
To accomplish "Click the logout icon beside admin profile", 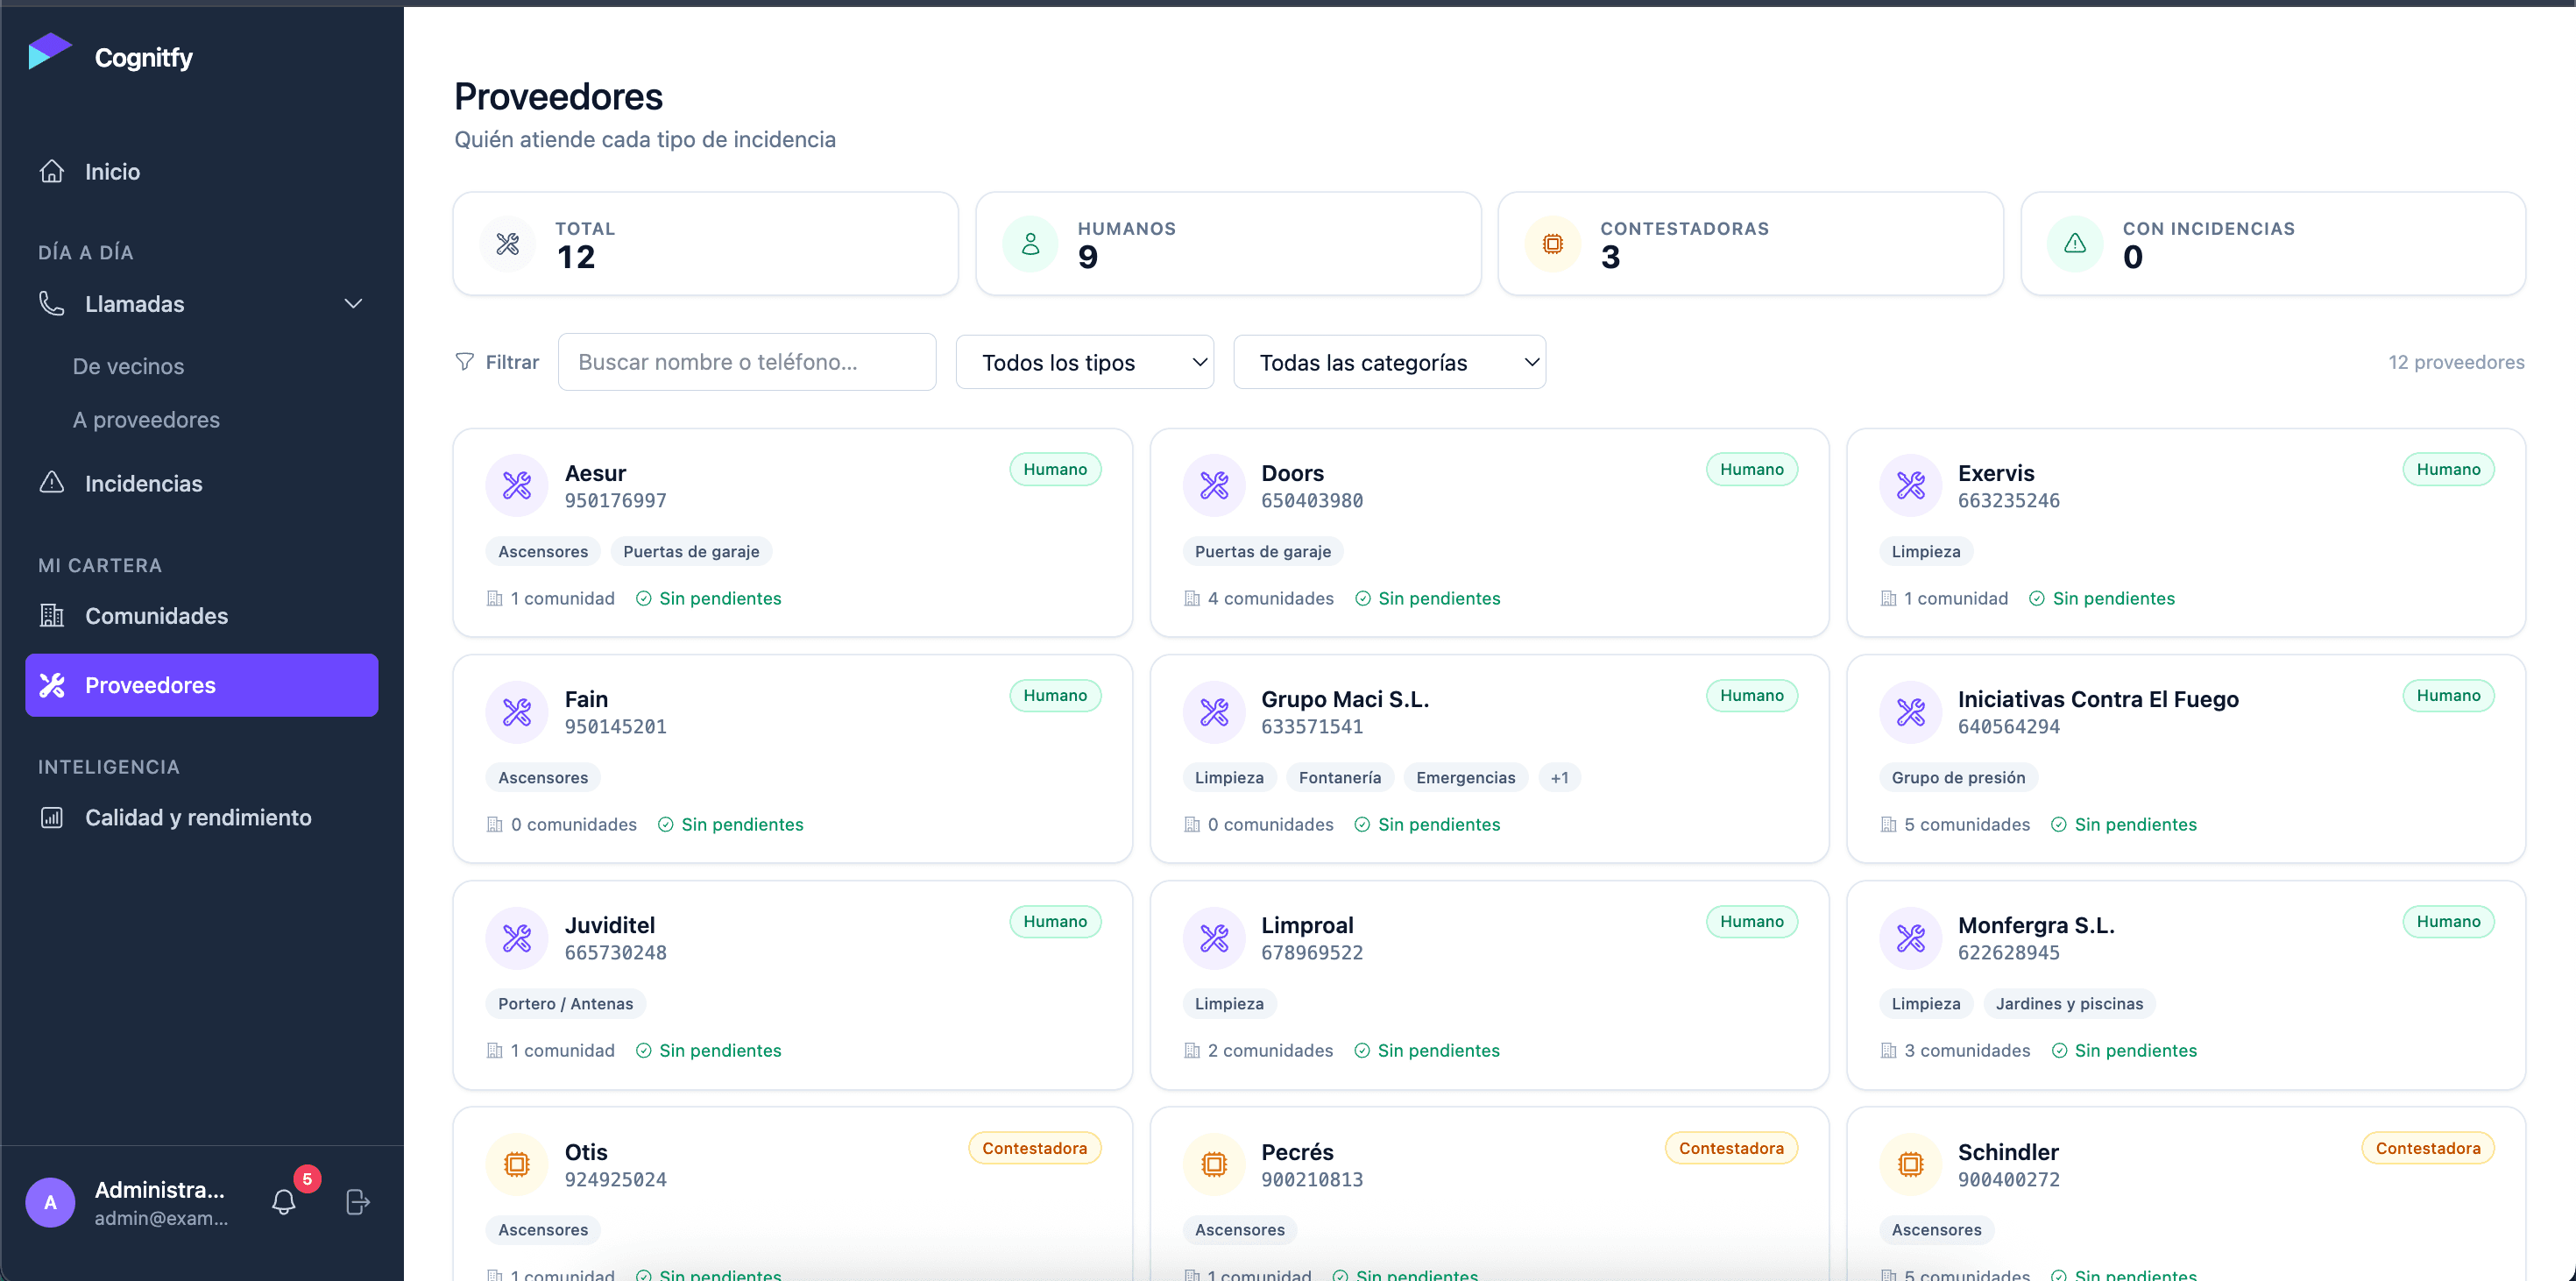I will point(357,1201).
